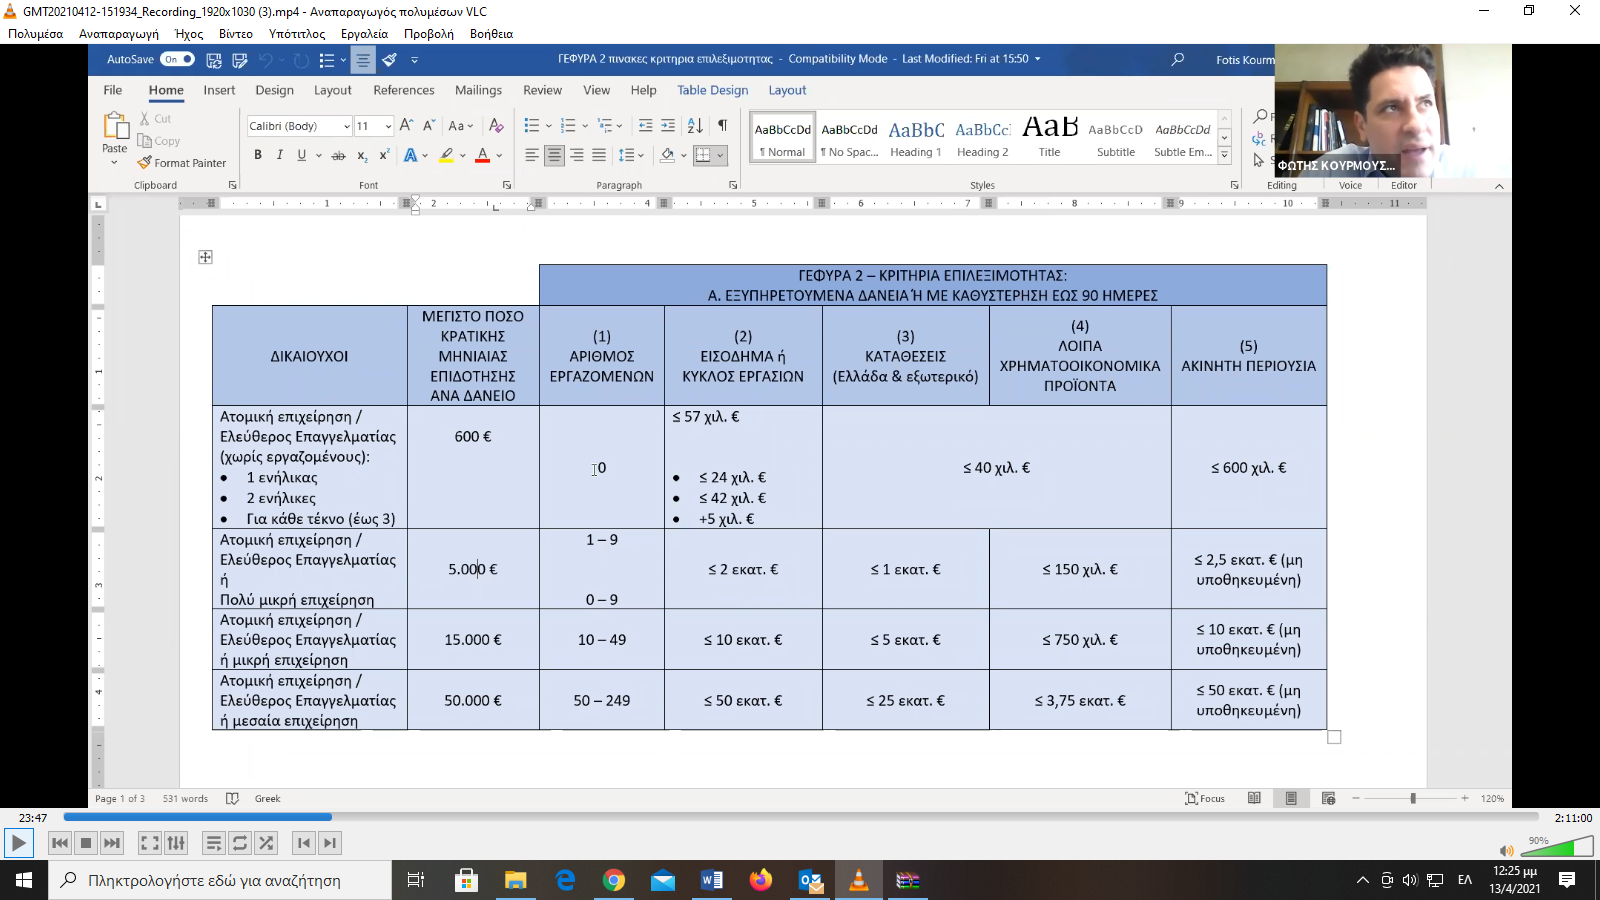Open the Table Design ribbon tab

[x=712, y=90]
